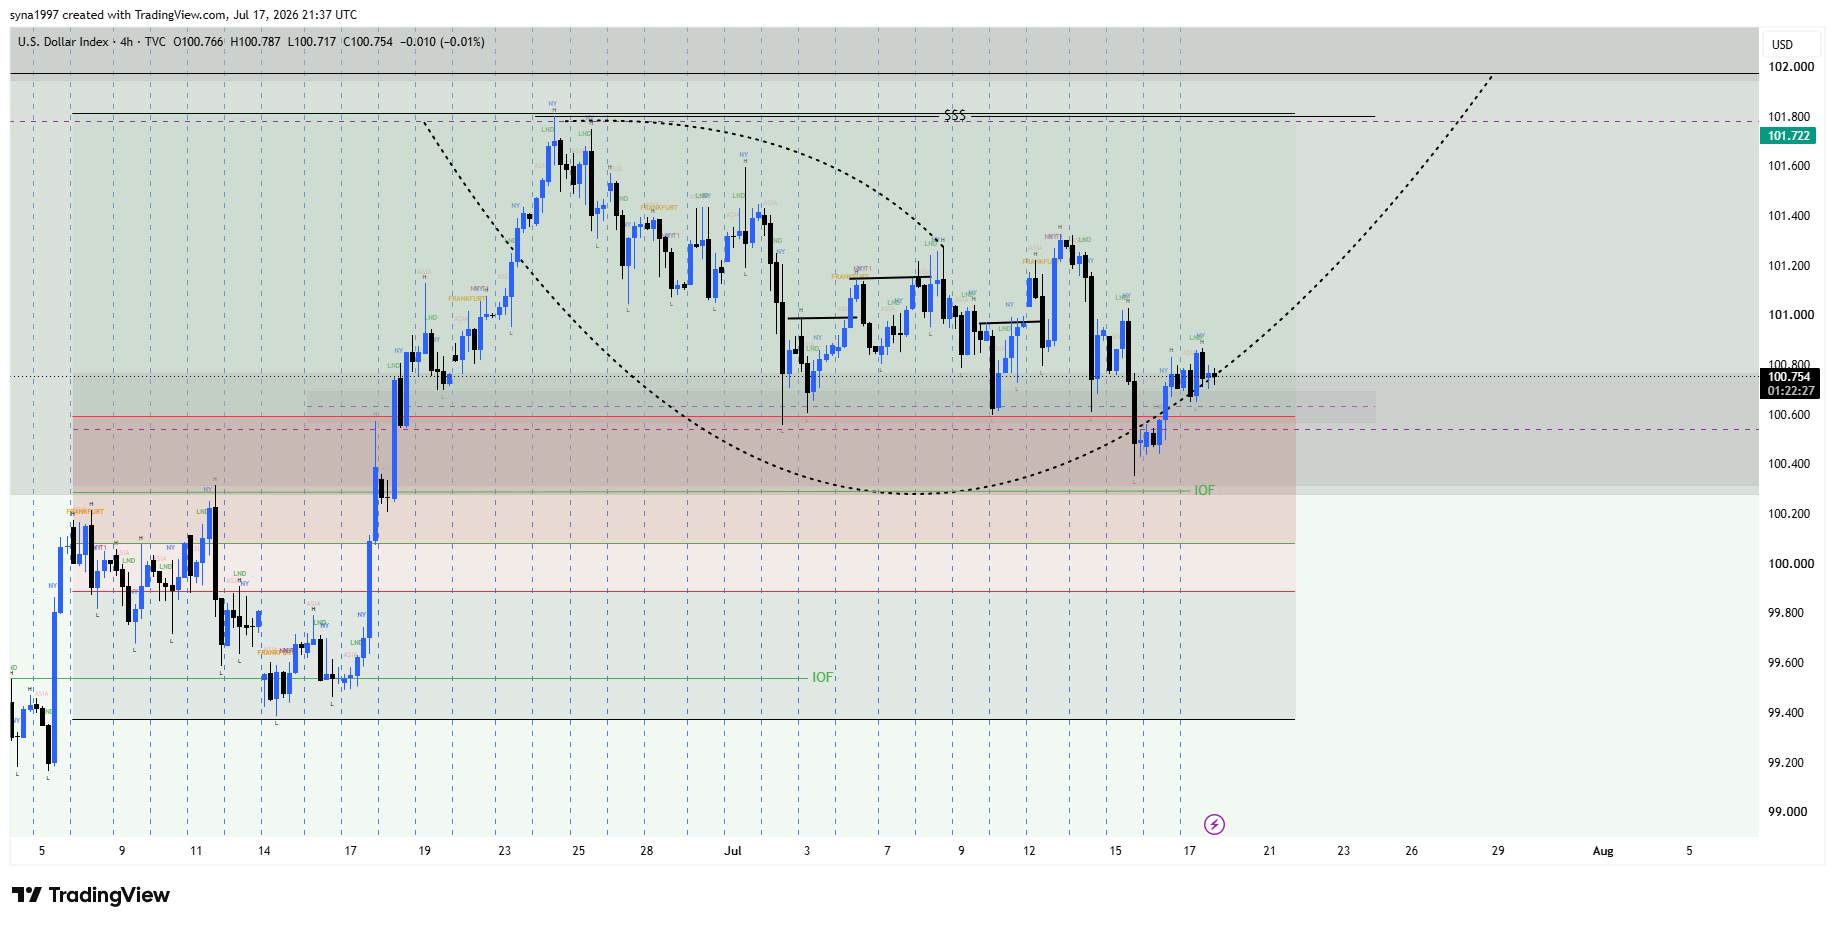Click the change value −0.010 (−0.01%)
Screen dimensions: 1835x925
point(443,42)
